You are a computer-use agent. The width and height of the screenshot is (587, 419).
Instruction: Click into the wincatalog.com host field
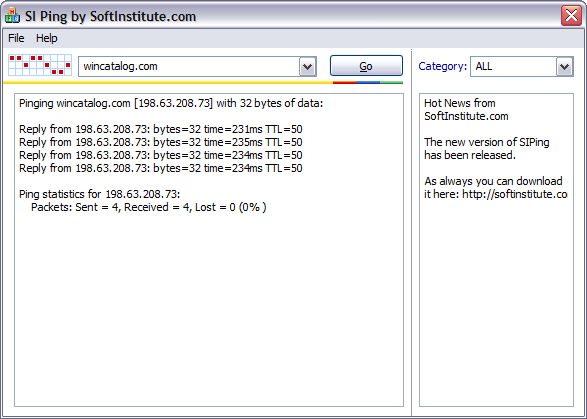pyautogui.click(x=189, y=67)
